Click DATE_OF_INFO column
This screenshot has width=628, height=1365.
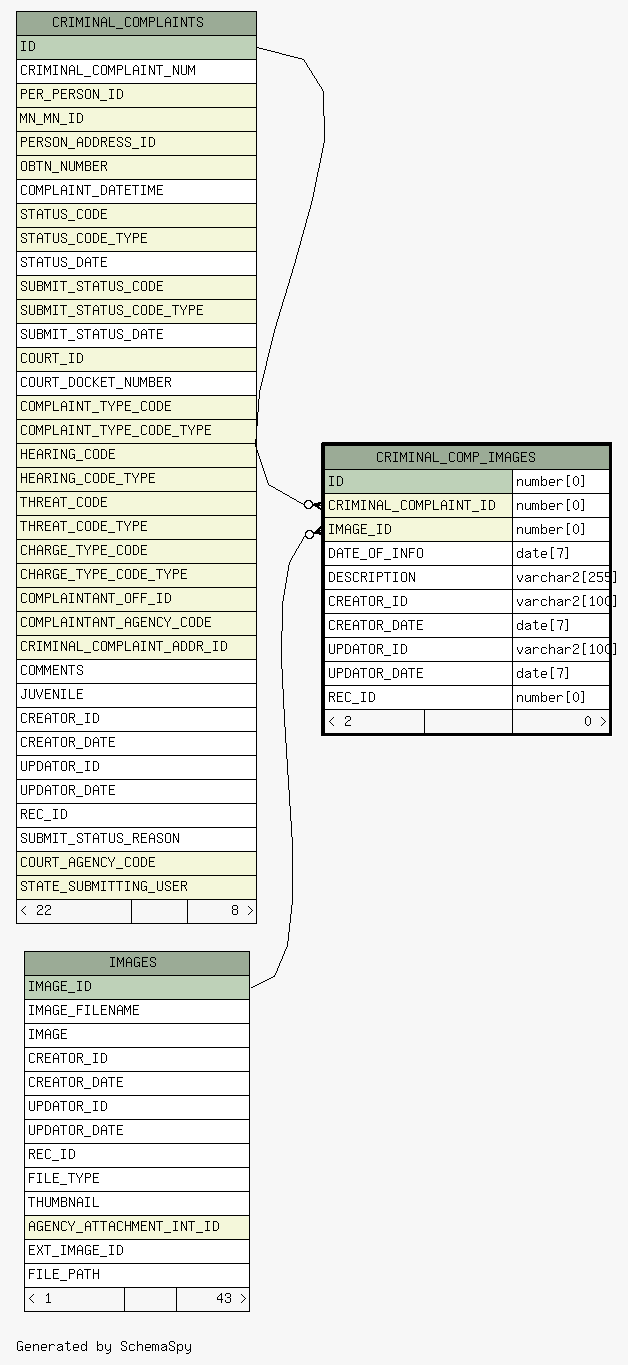click(418, 554)
